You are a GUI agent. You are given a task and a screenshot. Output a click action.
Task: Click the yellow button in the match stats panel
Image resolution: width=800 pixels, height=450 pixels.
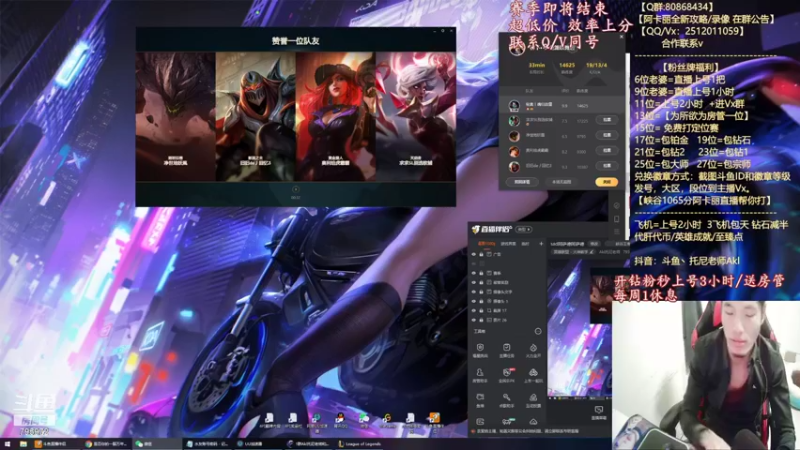607,182
